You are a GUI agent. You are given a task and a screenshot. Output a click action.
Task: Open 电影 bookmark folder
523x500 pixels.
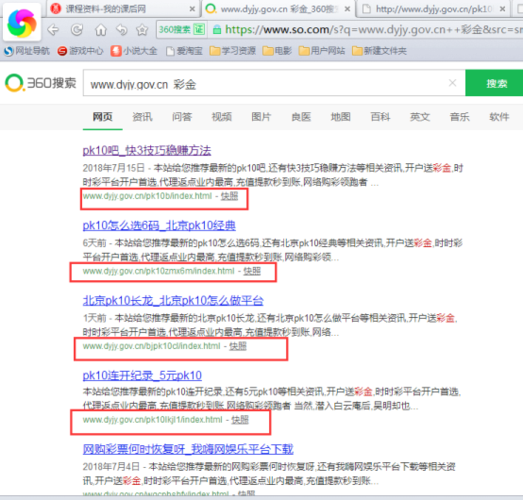coord(277,51)
